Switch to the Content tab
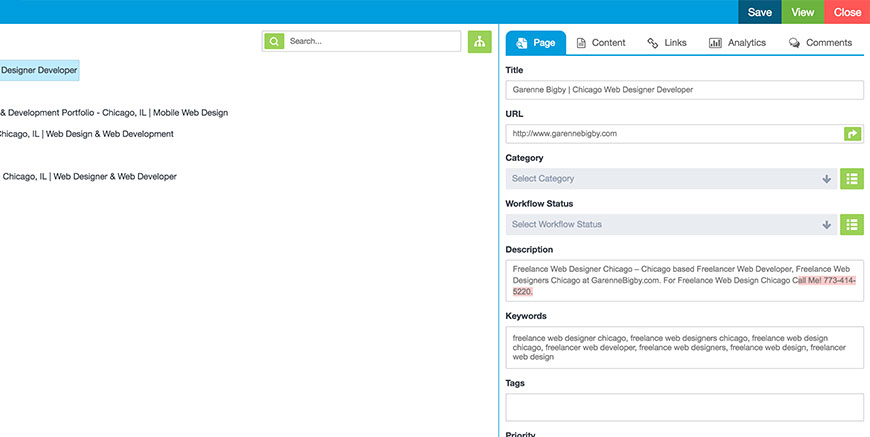The width and height of the screenshot is (870, 437). click(600, 43)
